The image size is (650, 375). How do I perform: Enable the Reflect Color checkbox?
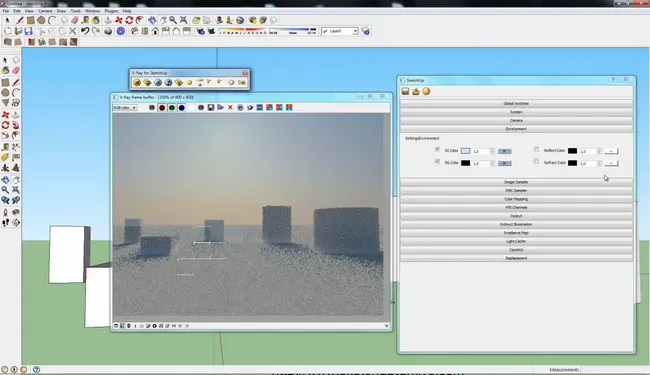click(536, 149)
